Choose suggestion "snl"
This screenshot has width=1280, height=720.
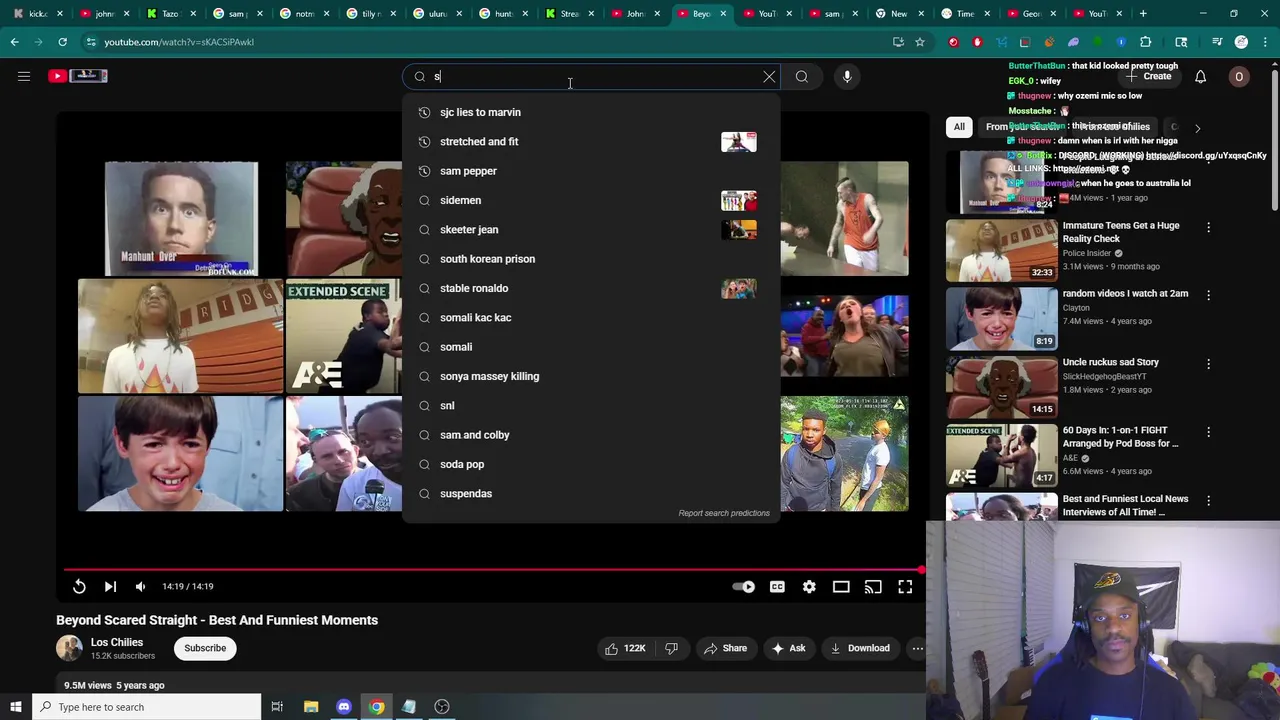[590, 405]
